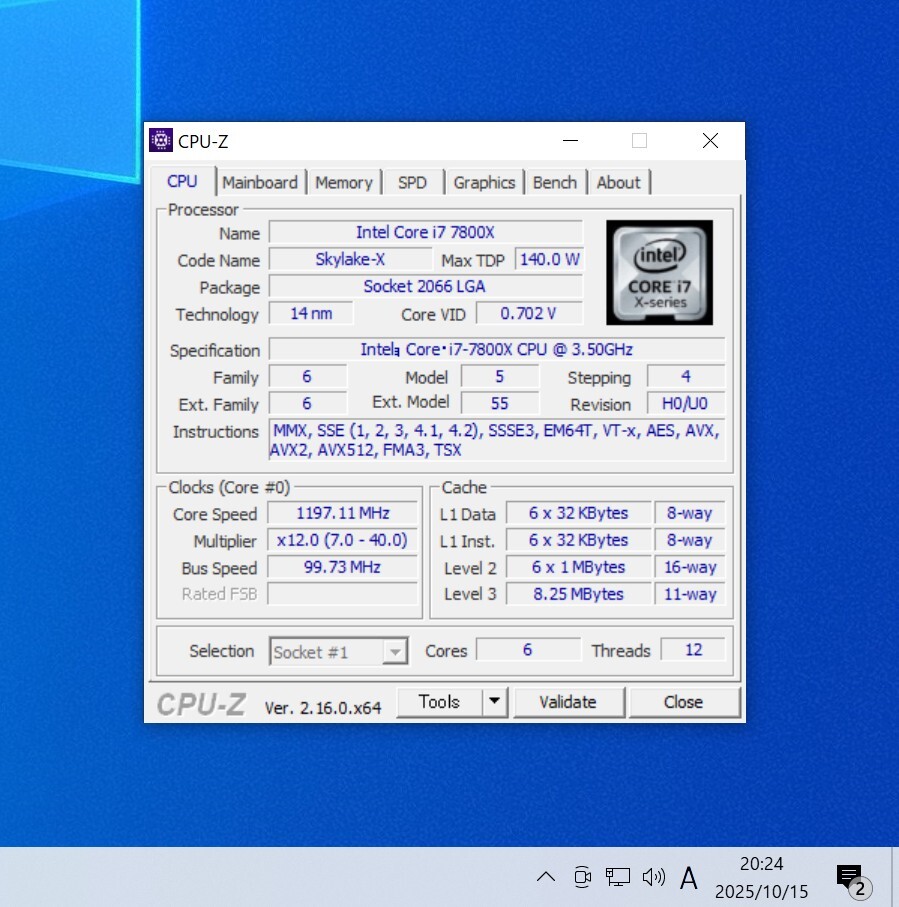The width and height of the screenshot is (899, 907).
Task: Go to the Bench tab
Action: [x=555, y=183]
